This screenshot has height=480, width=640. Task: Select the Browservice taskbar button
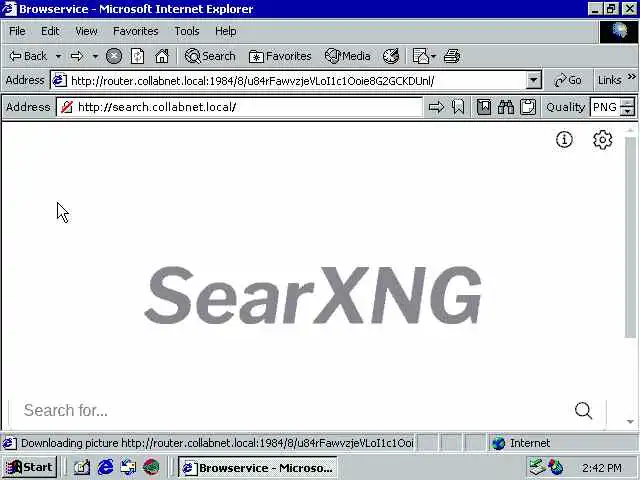[258, 467]
